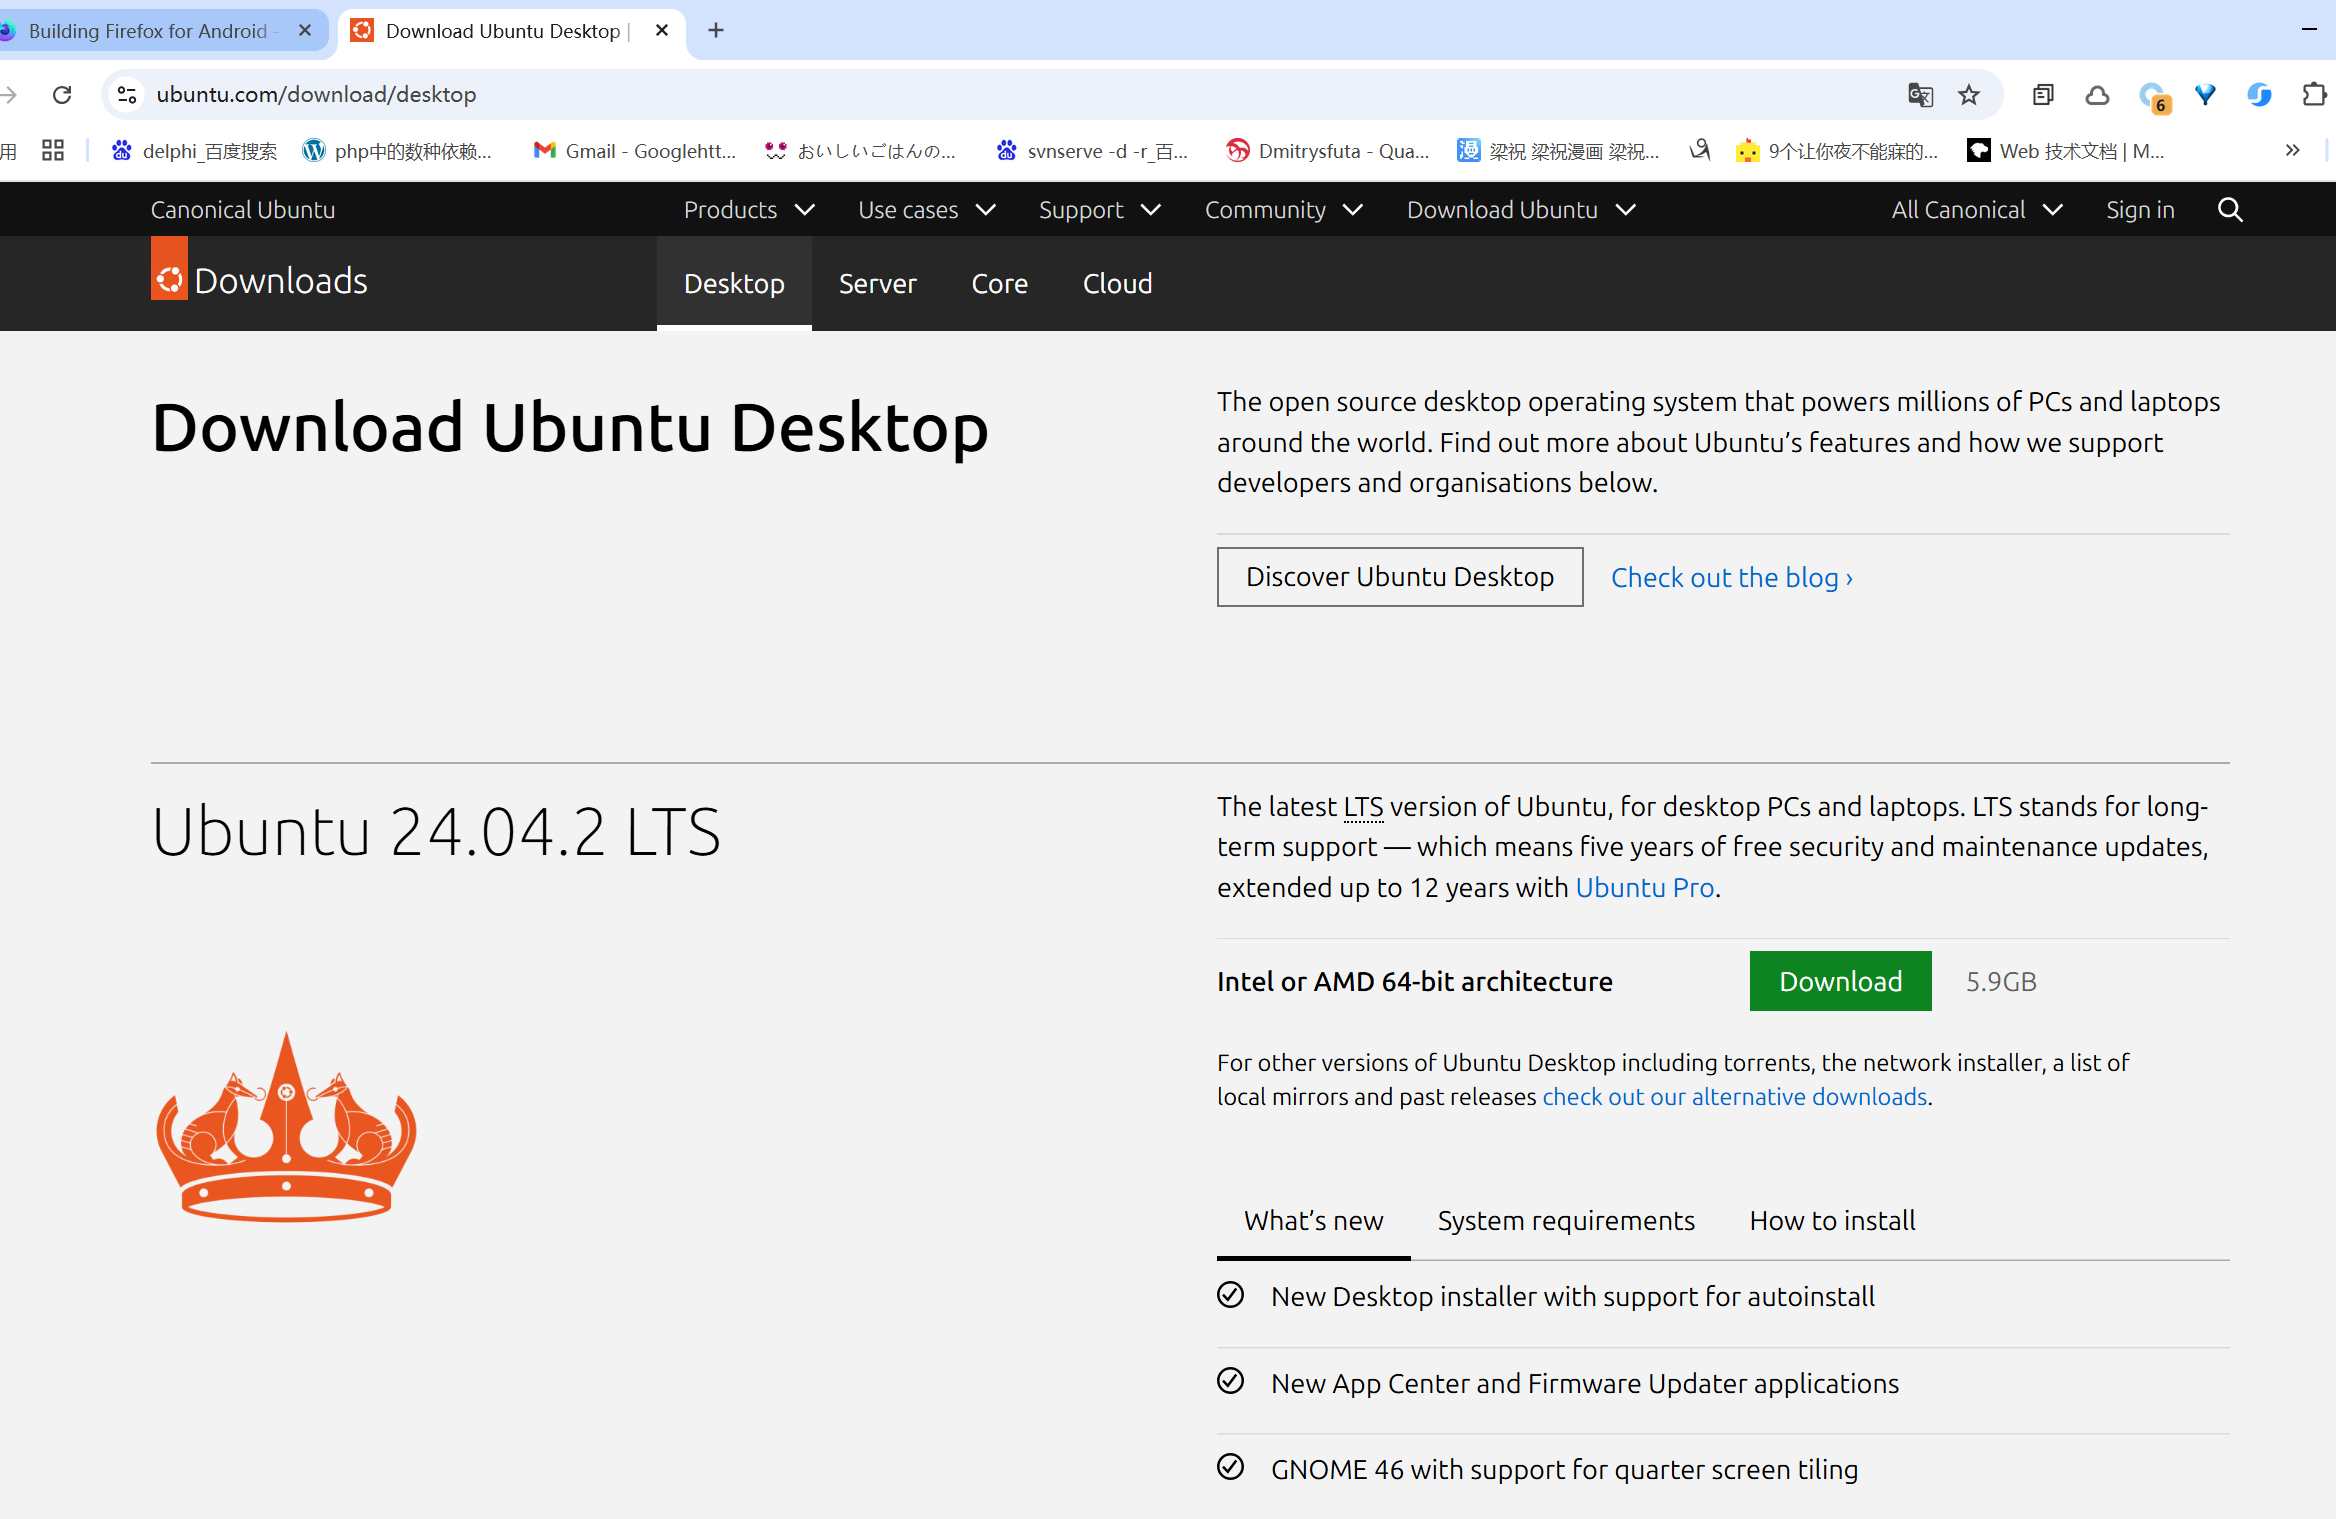Expand the Products menu
The image size is (2336, 1519).
tap(749, 210)
